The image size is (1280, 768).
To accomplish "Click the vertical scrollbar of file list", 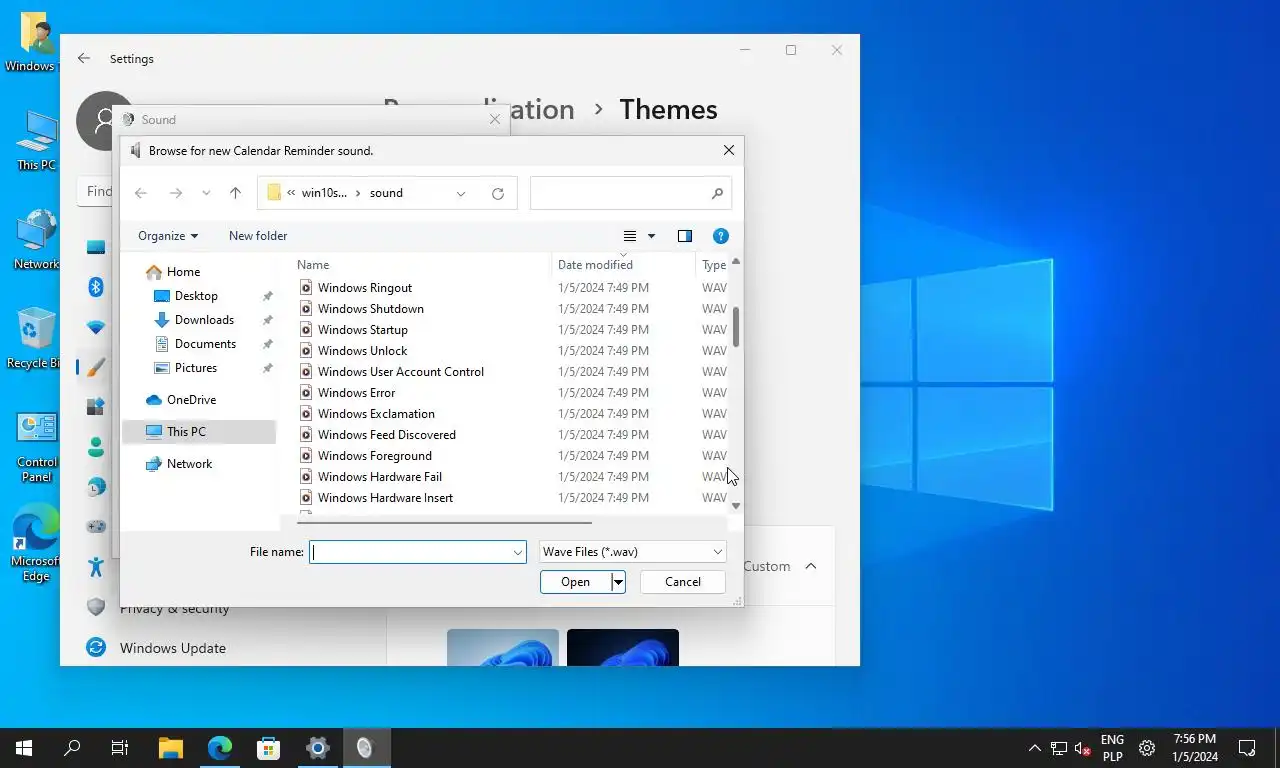I will 736,327.
